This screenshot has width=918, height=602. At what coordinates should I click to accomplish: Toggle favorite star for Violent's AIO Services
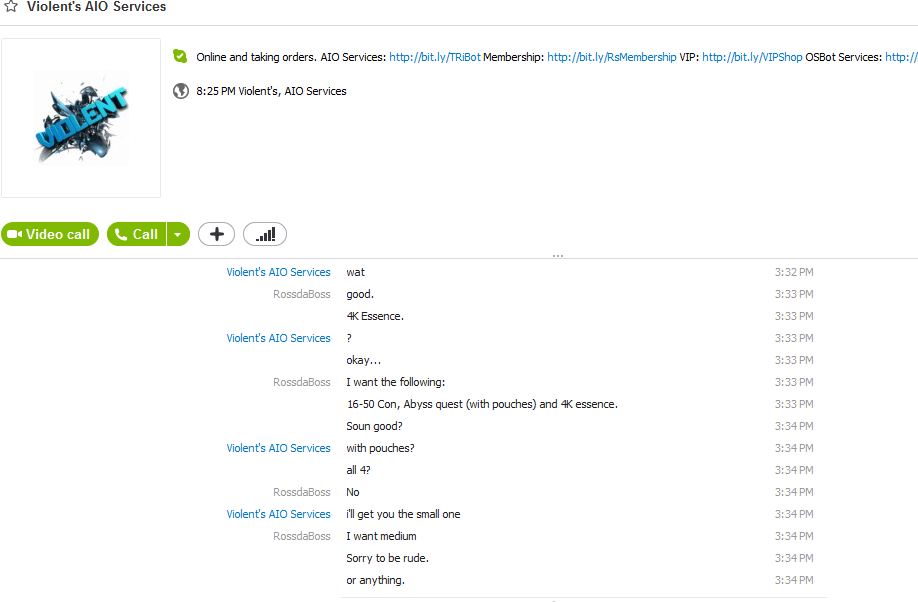[11, 6]
